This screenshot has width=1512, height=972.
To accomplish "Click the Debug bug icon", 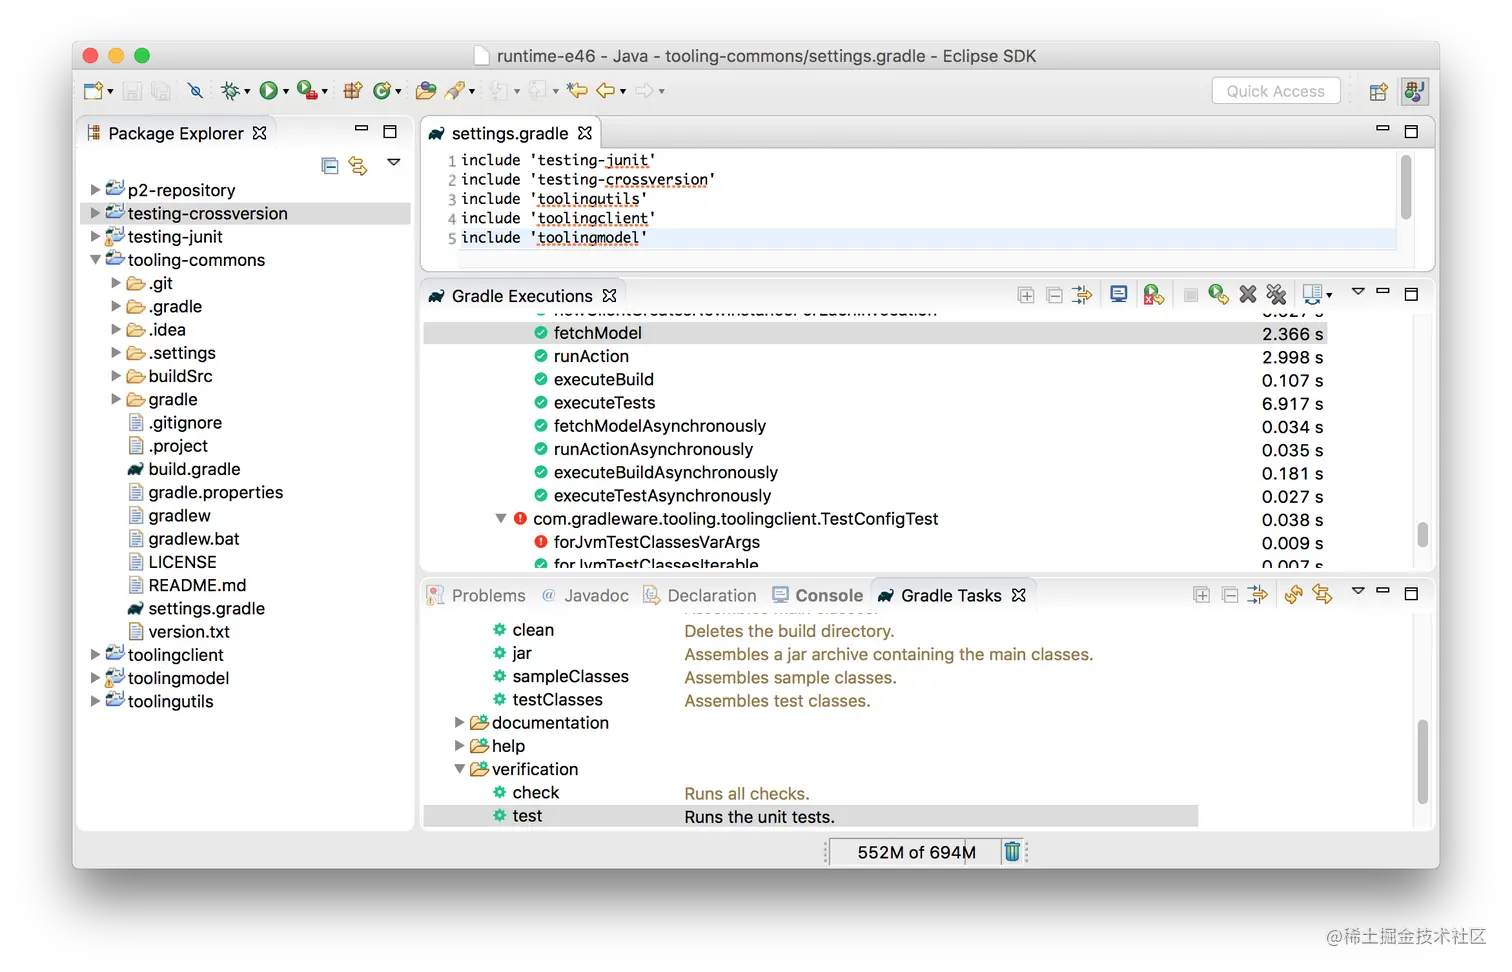I will pos(231,91).
